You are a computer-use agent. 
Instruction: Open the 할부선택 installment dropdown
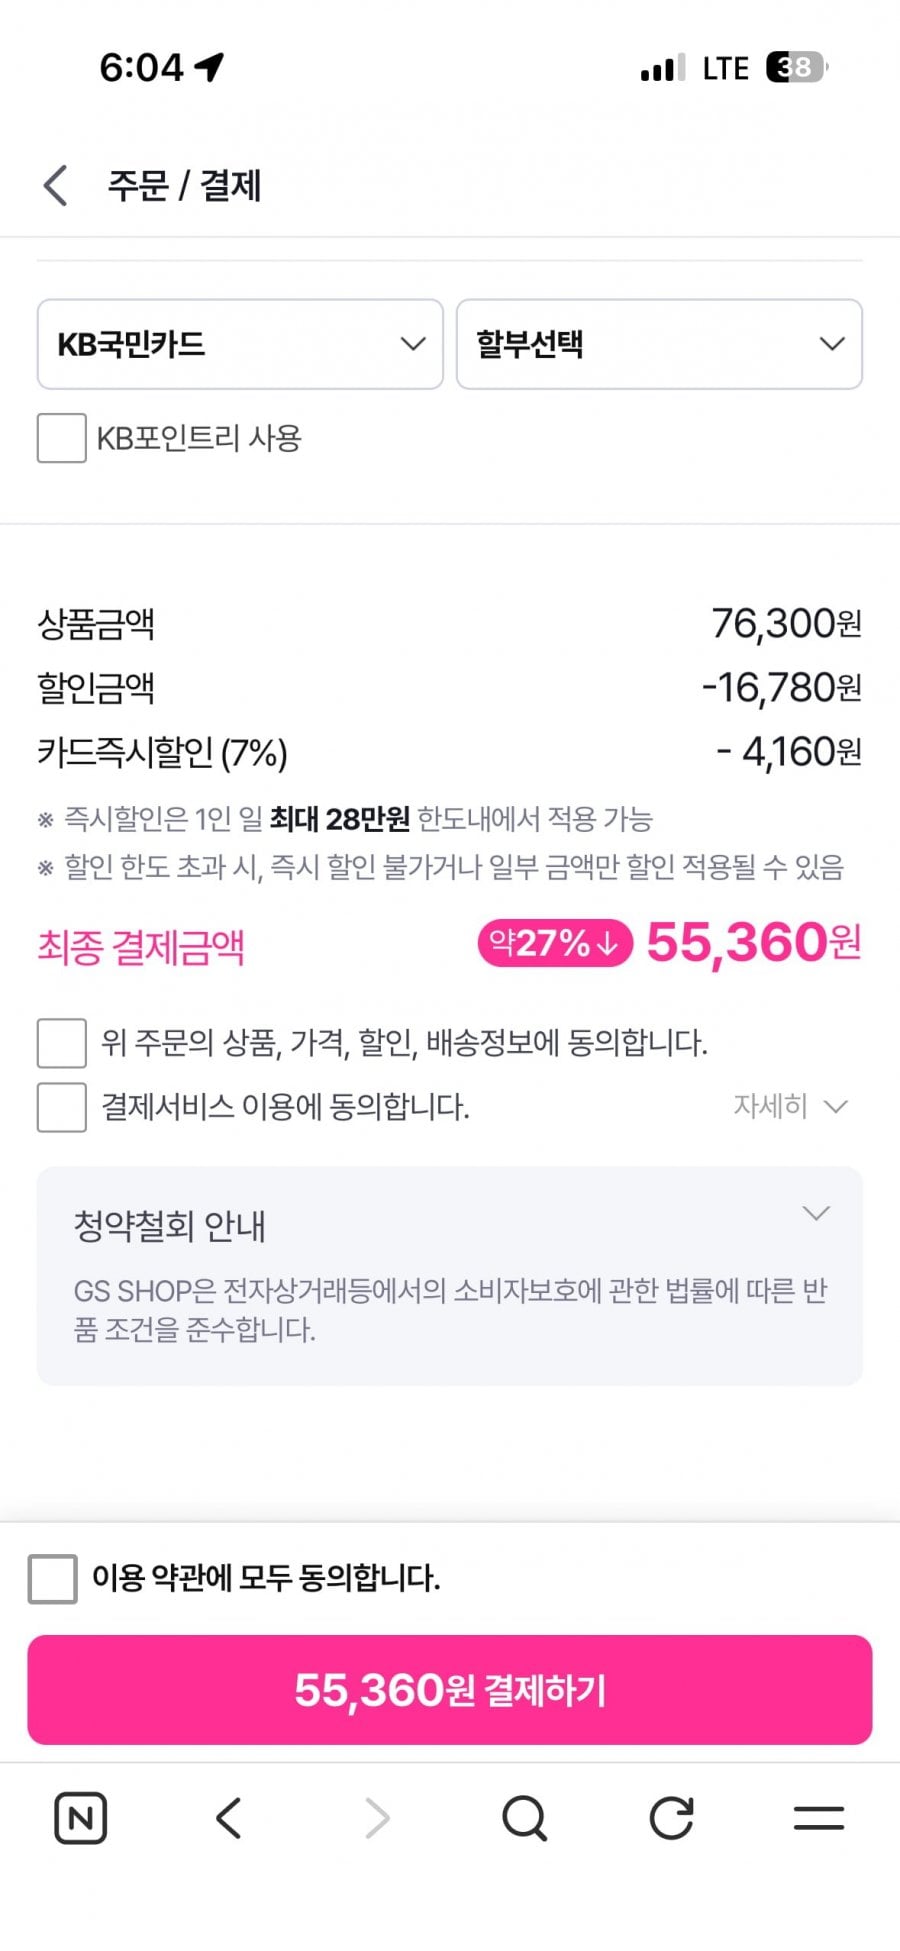click(x=659, y=344)
